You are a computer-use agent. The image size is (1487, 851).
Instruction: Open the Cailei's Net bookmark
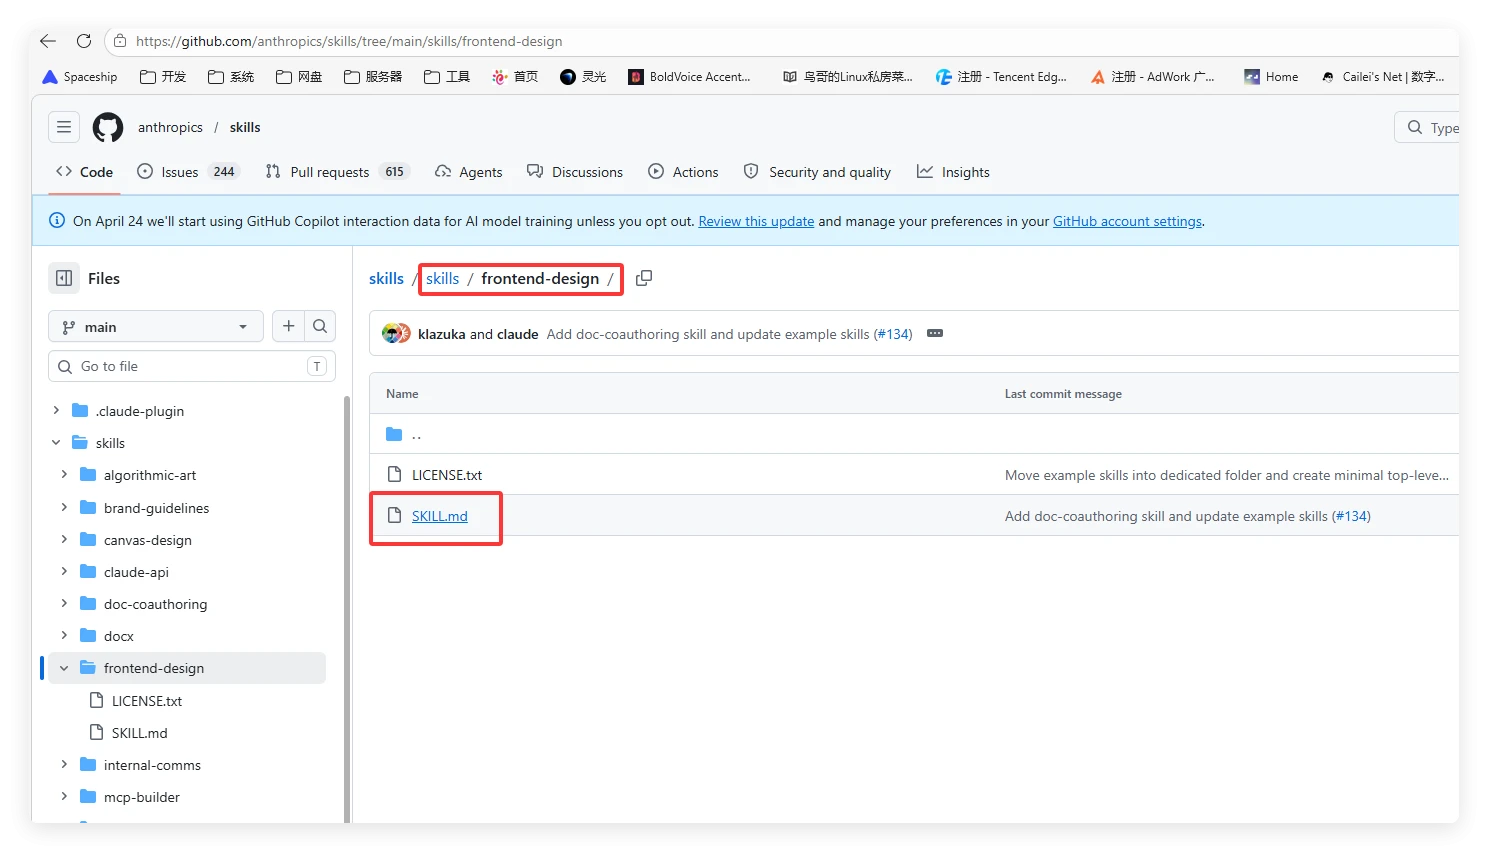[1383, 77]
